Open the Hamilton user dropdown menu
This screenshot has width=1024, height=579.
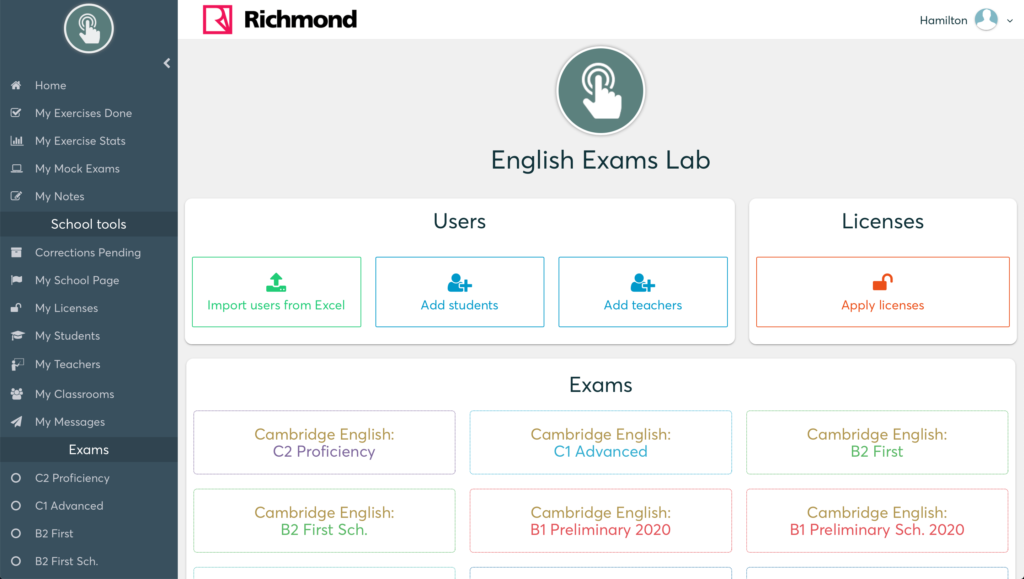click(x=1010, y=21)
